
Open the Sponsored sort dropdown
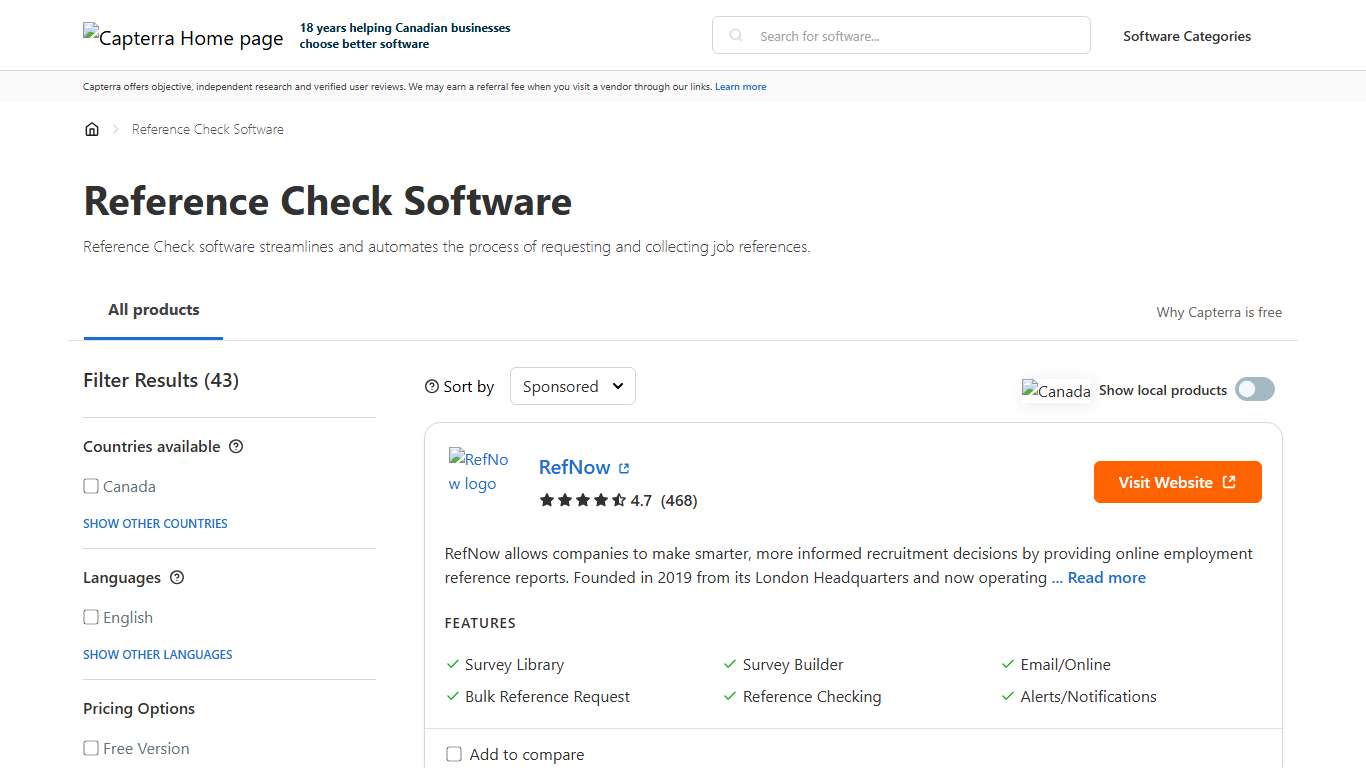(x=572, y=386)
